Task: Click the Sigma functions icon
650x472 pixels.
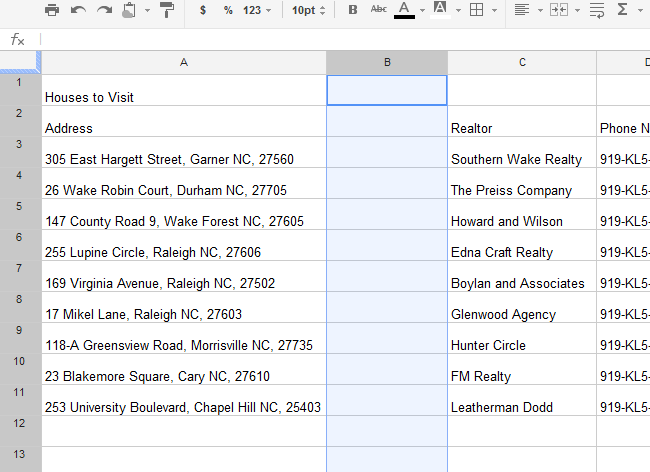Action: tap(622, 10)
